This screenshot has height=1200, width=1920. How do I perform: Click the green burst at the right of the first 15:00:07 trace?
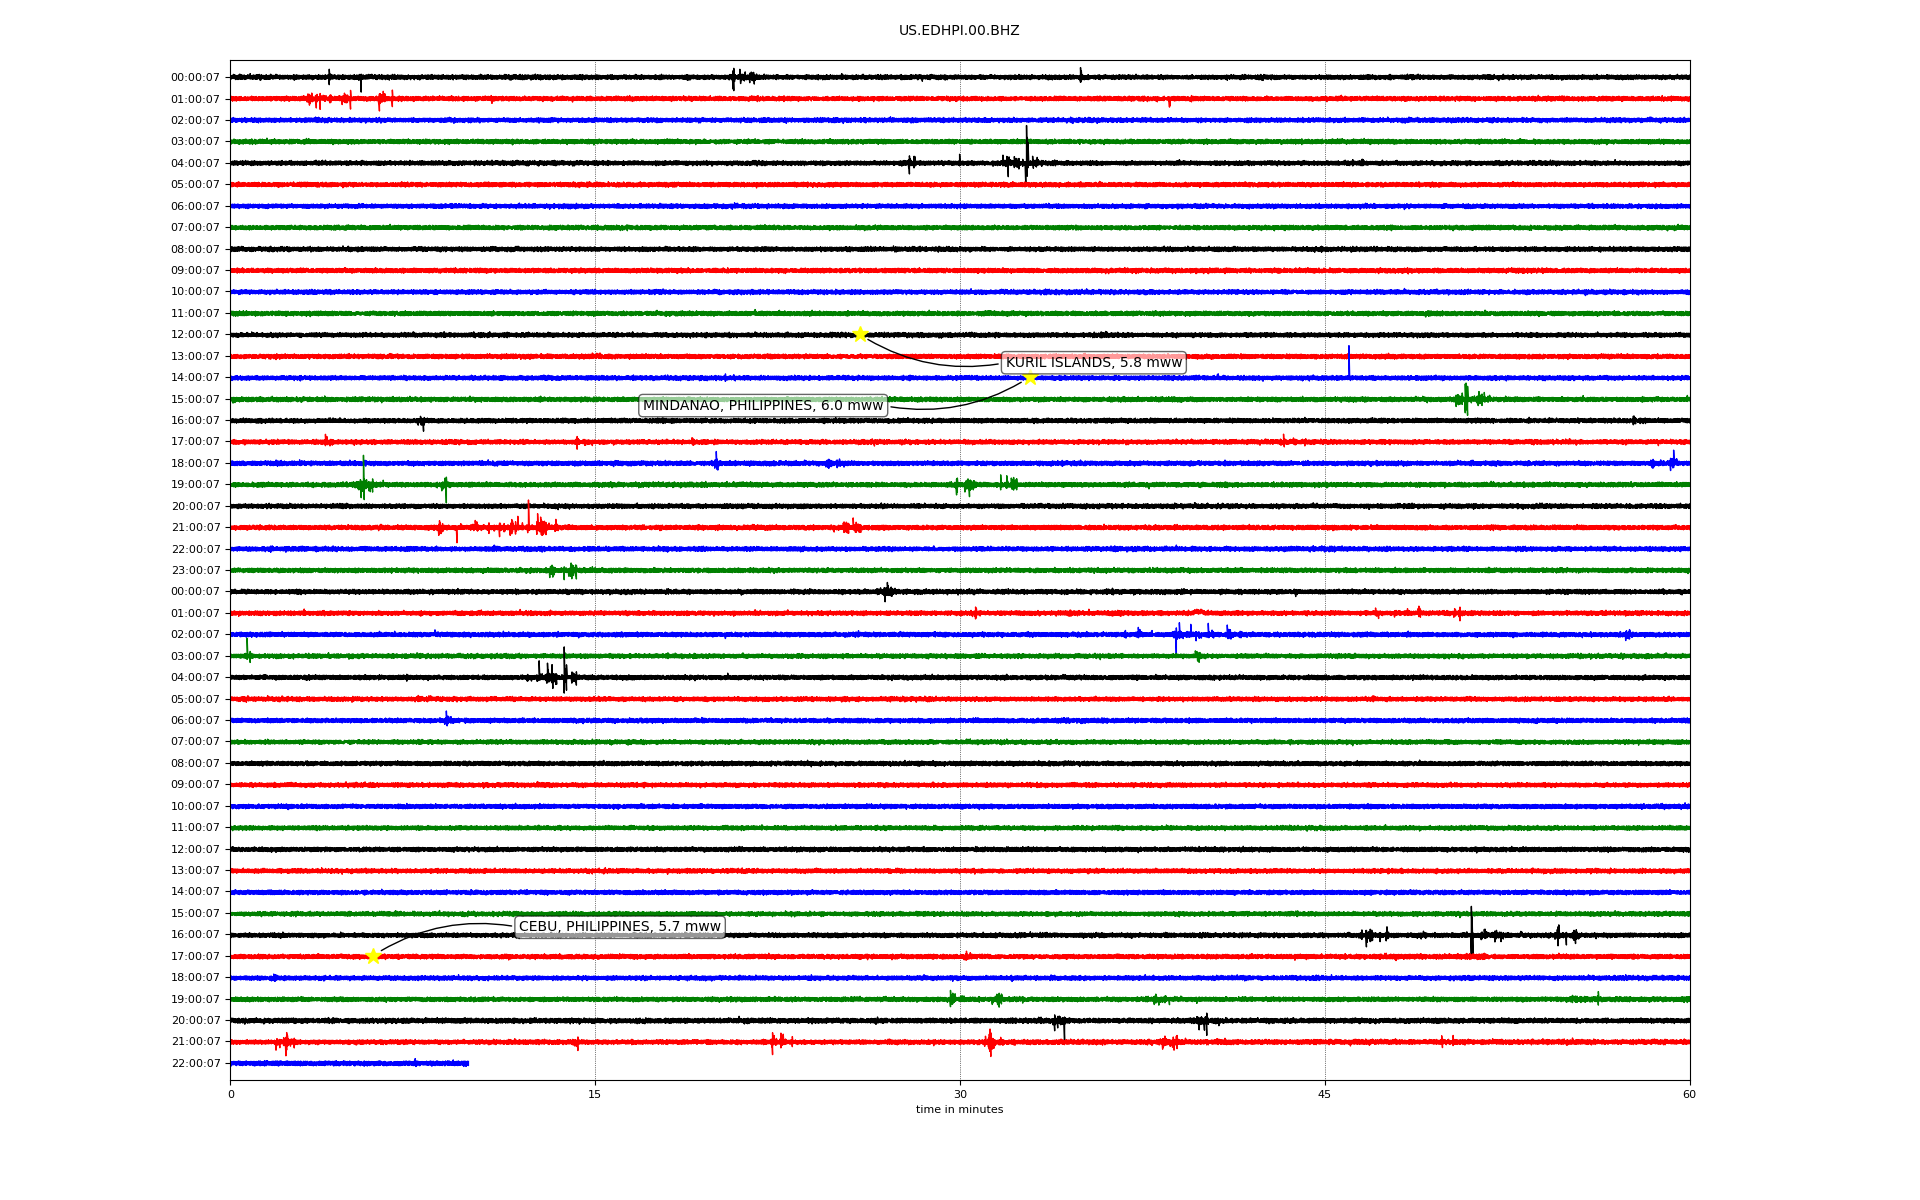pyautogui.click(x=1466, y=398)
